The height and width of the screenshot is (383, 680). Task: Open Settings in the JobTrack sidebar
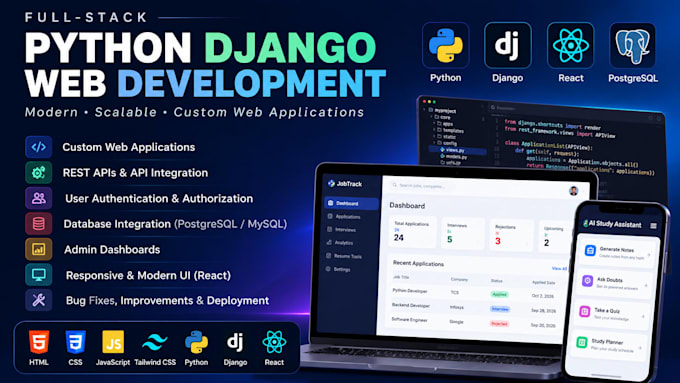338,269
